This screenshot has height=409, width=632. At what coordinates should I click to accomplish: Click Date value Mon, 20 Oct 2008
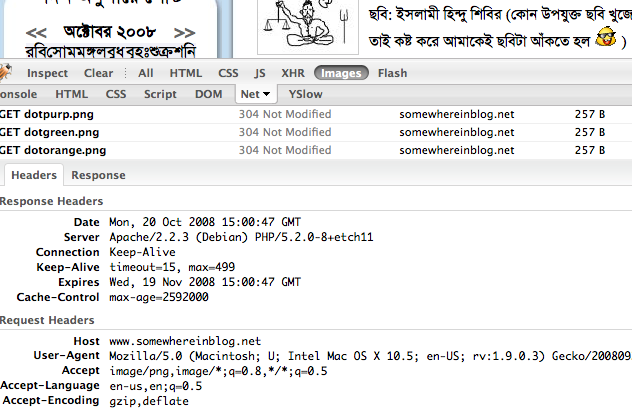tap(205, 222)
